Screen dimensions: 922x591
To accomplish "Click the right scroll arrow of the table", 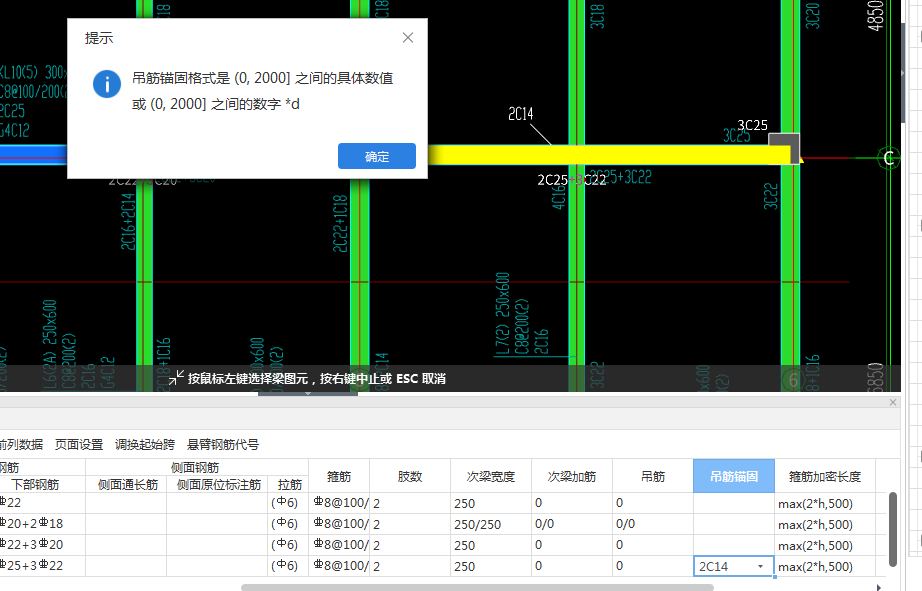I will point(879,587).
